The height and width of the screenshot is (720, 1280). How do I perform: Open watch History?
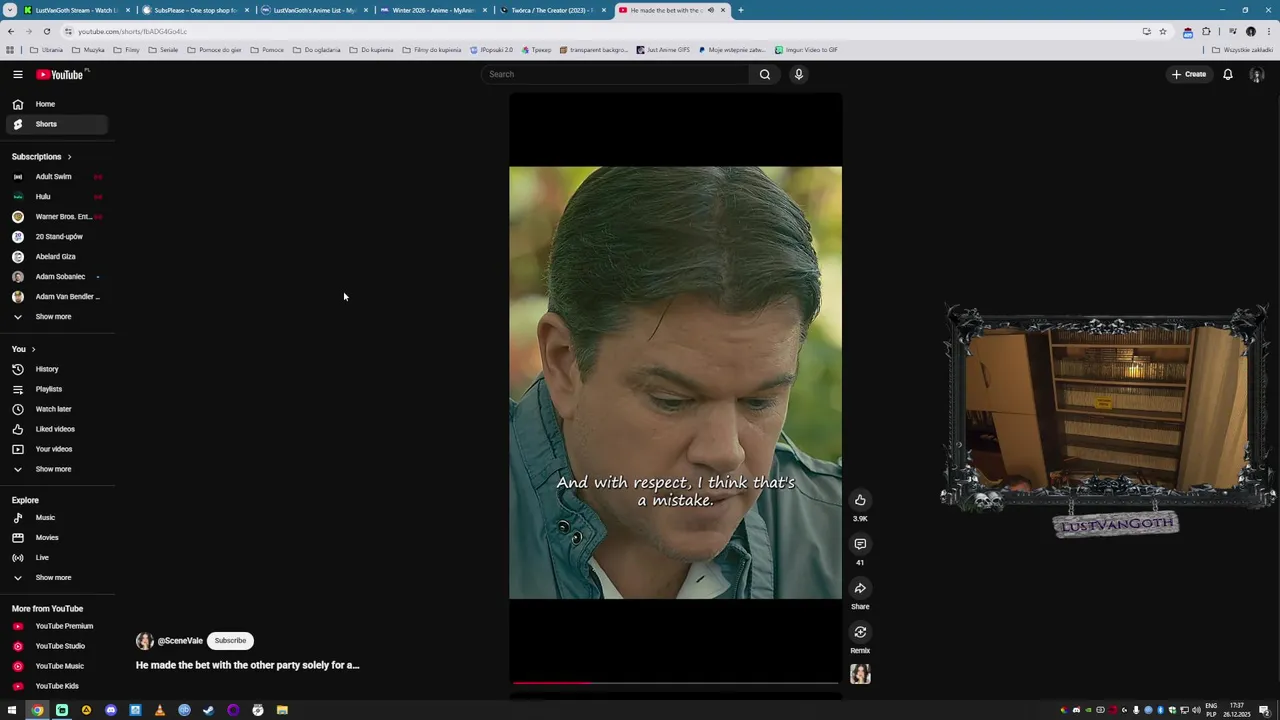click(56, 369)
